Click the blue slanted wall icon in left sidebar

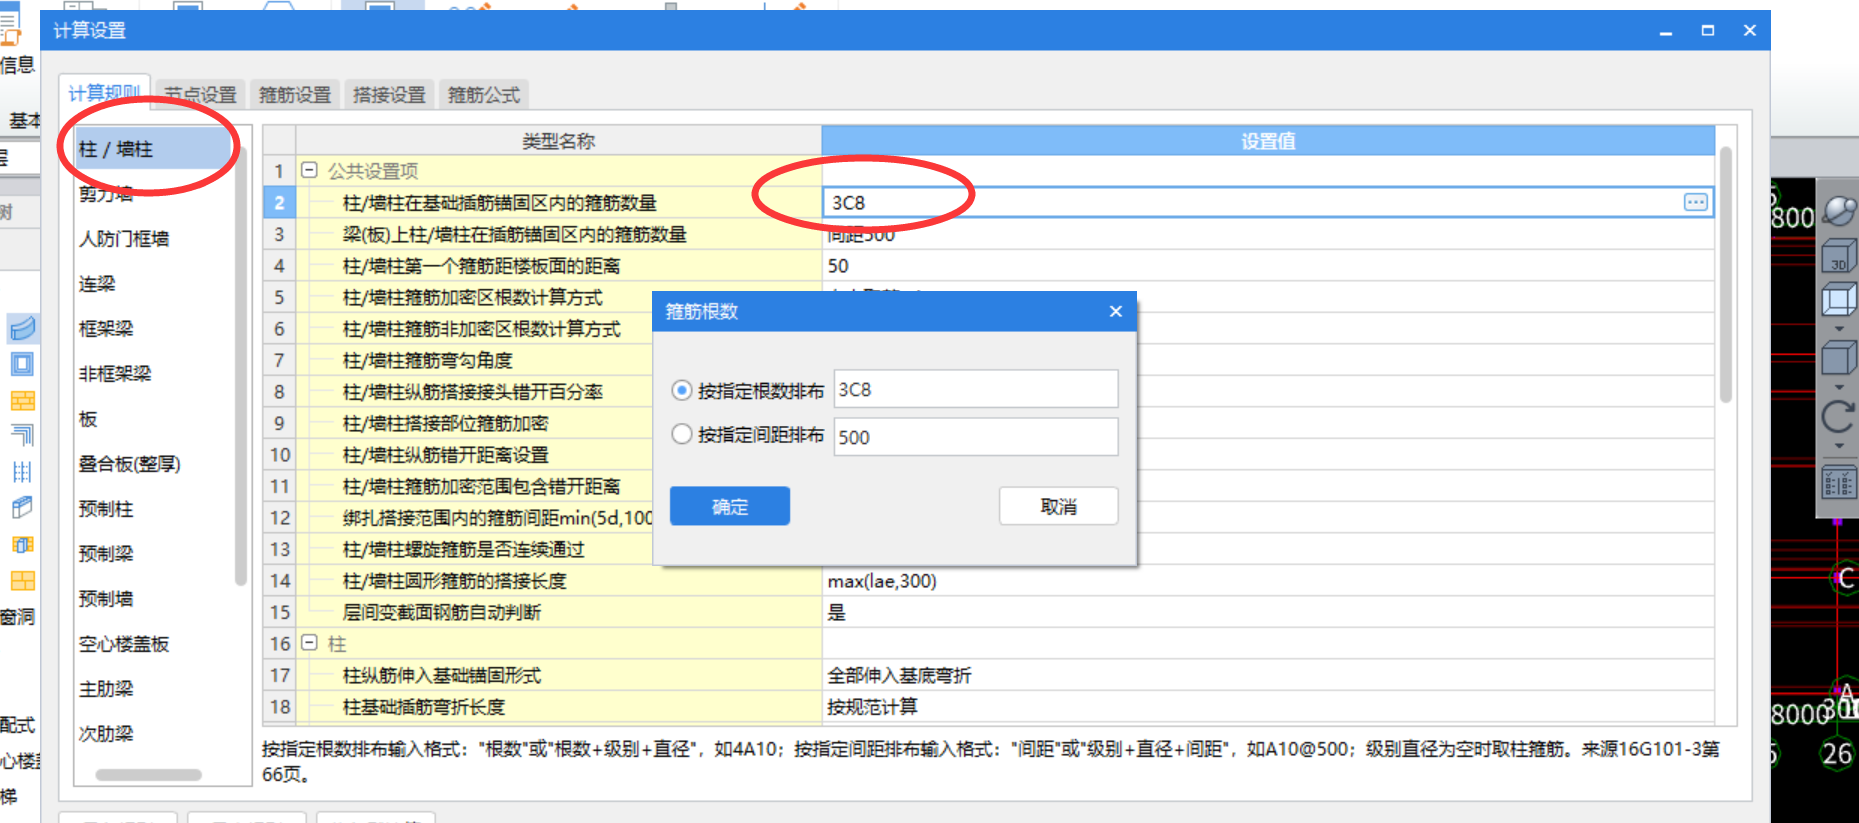tap(22, 327)
